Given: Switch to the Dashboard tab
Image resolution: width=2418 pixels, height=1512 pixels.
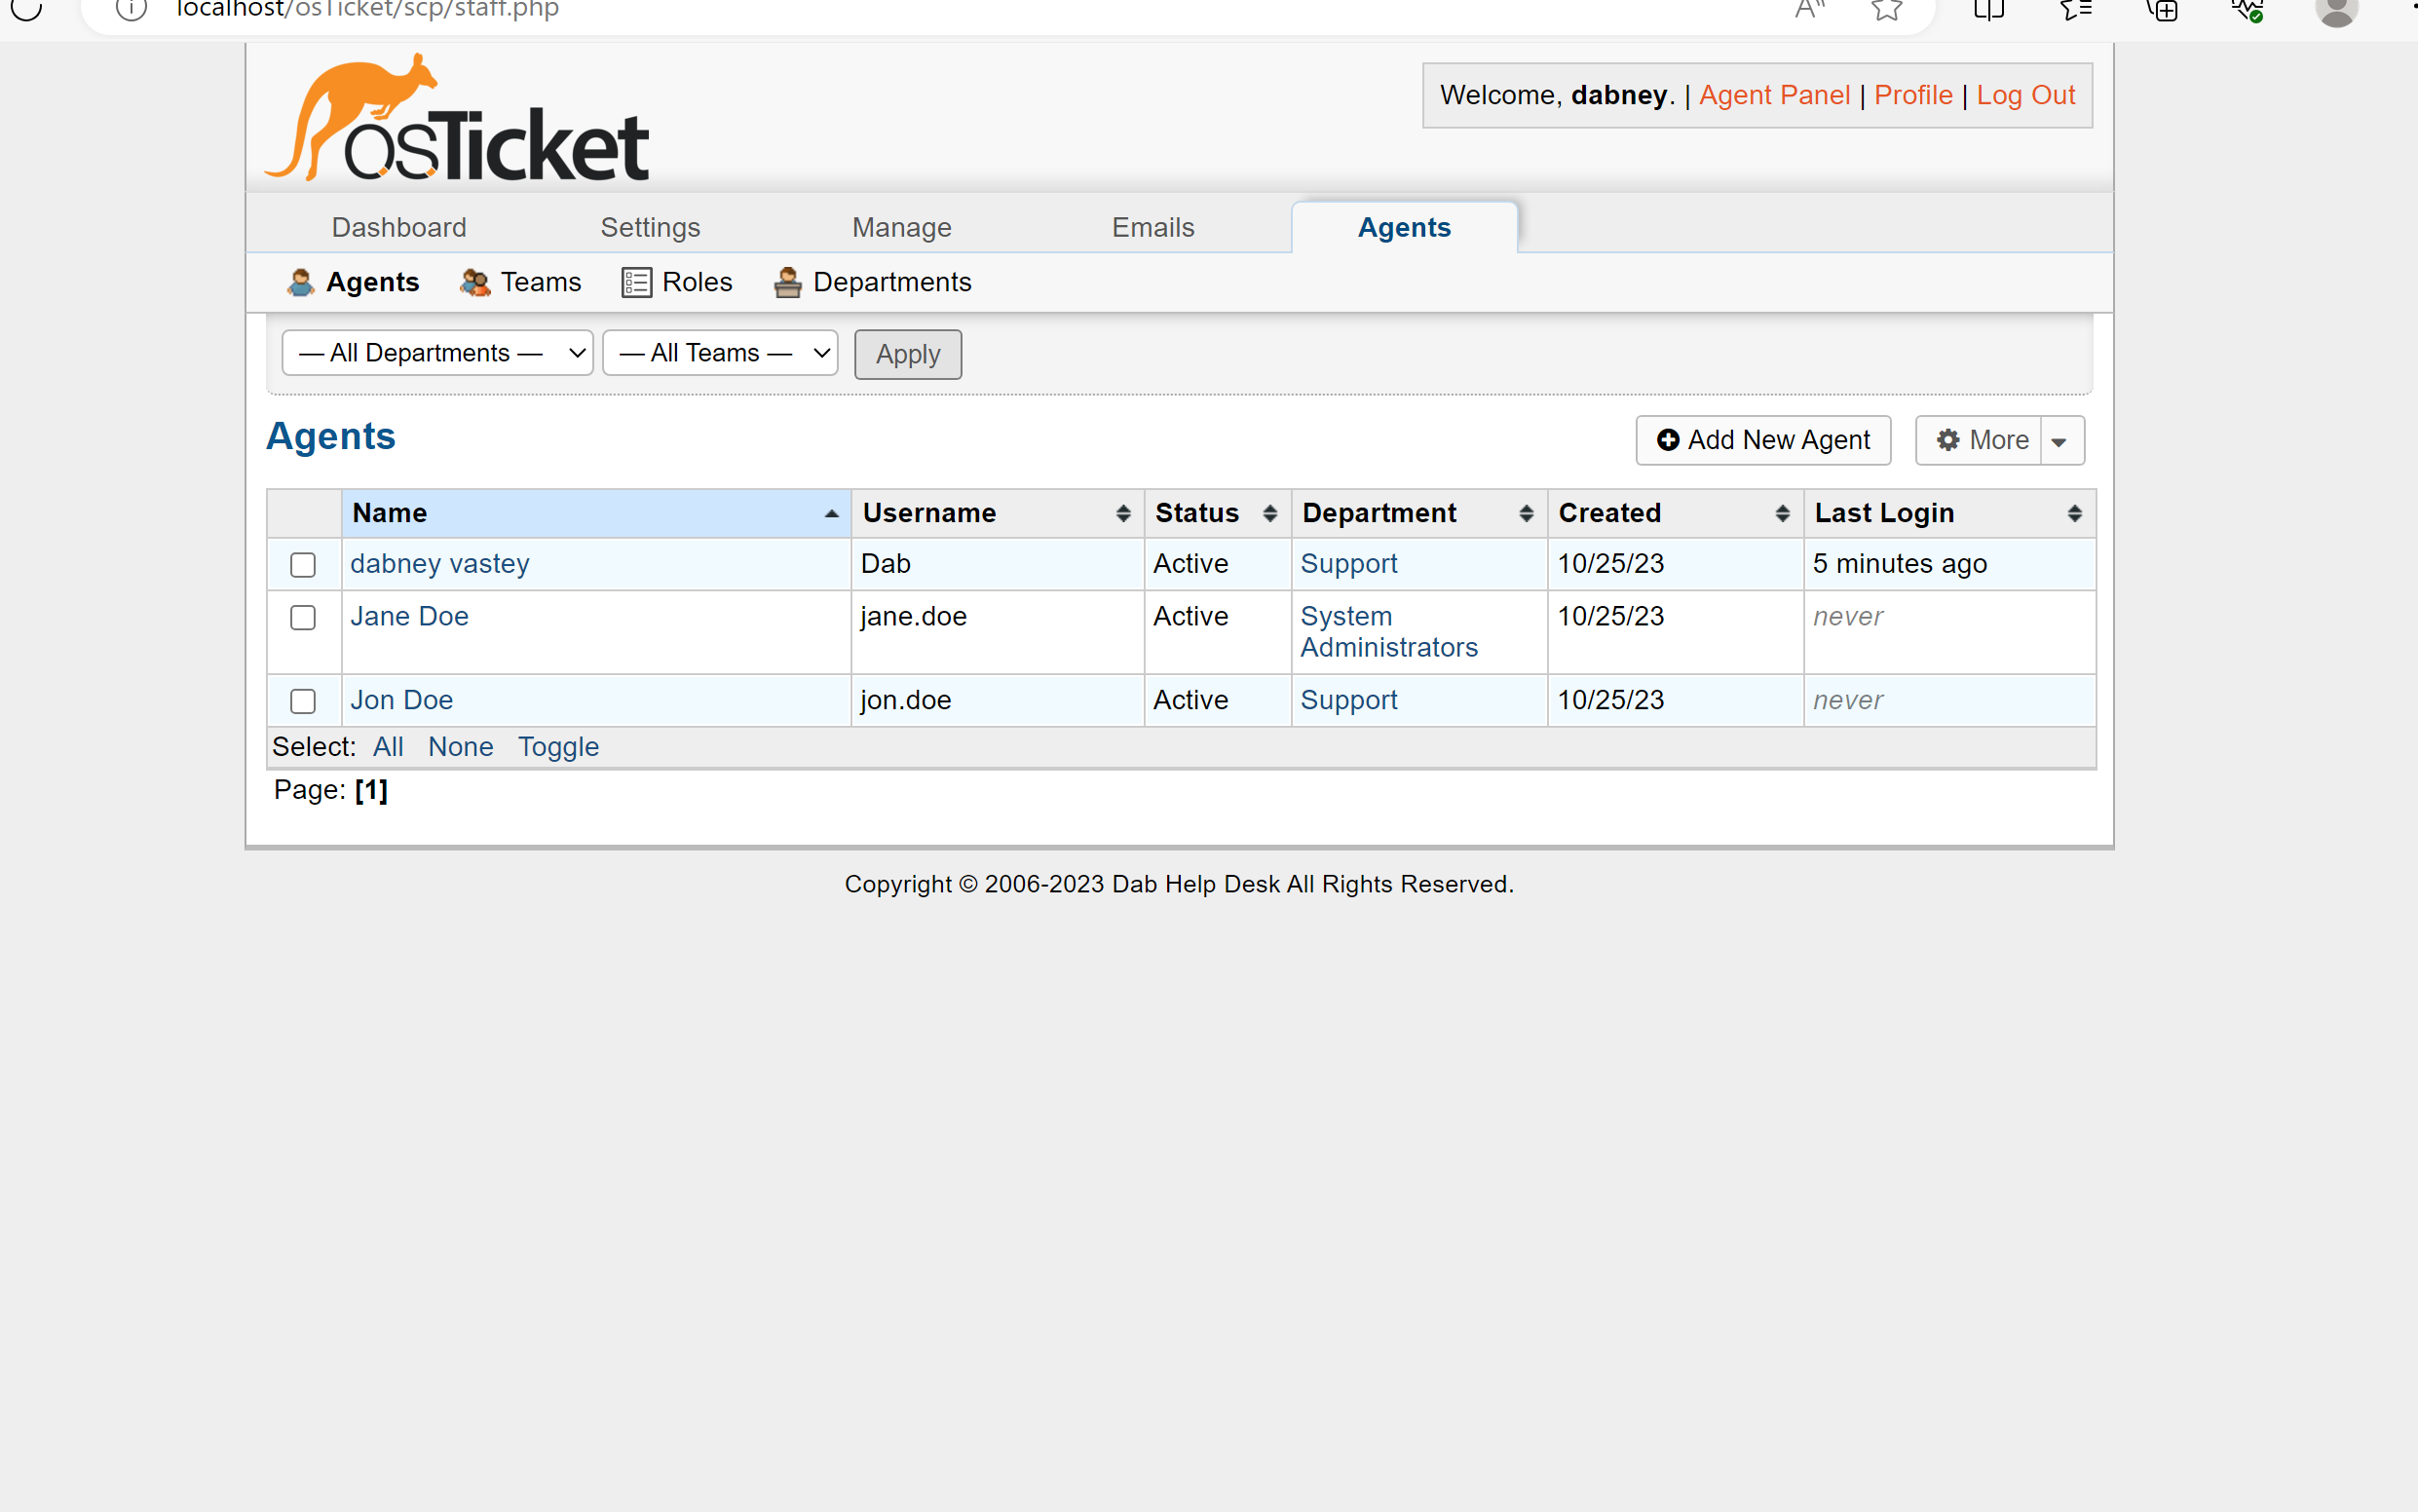Looking at the screenshot, I should (x=398, y=227).
